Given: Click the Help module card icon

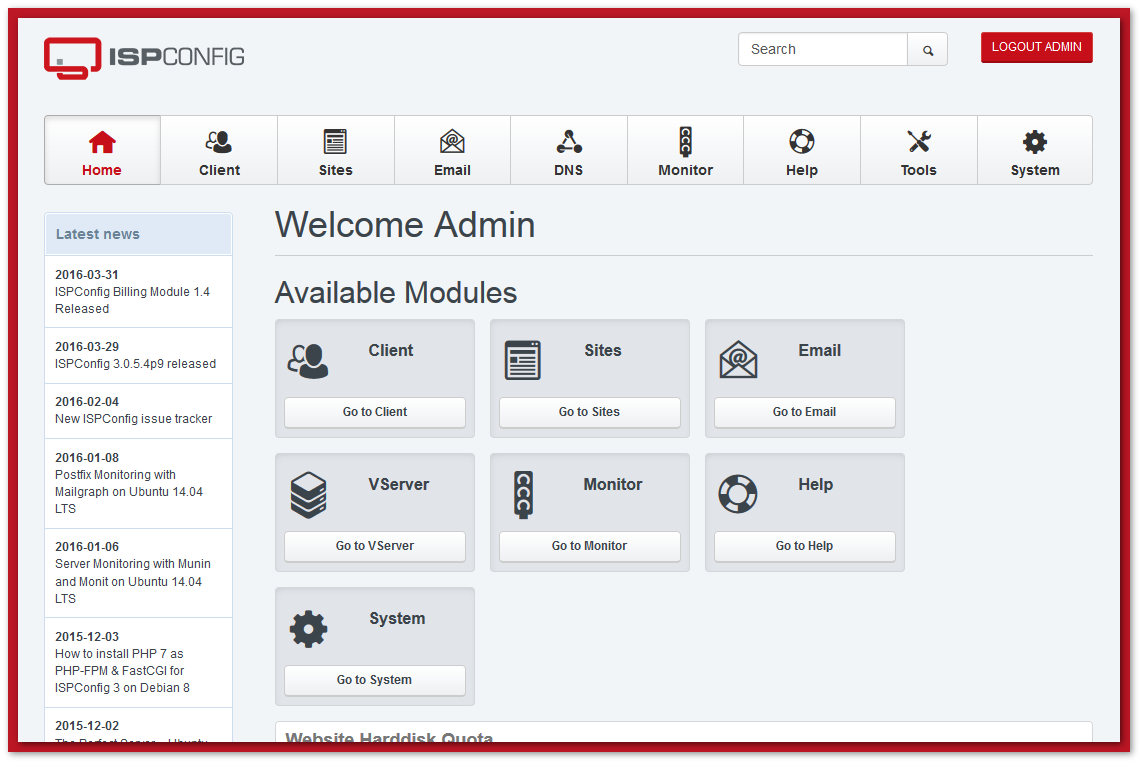Looking at the screenshot, I should click(x=738, y=495).
